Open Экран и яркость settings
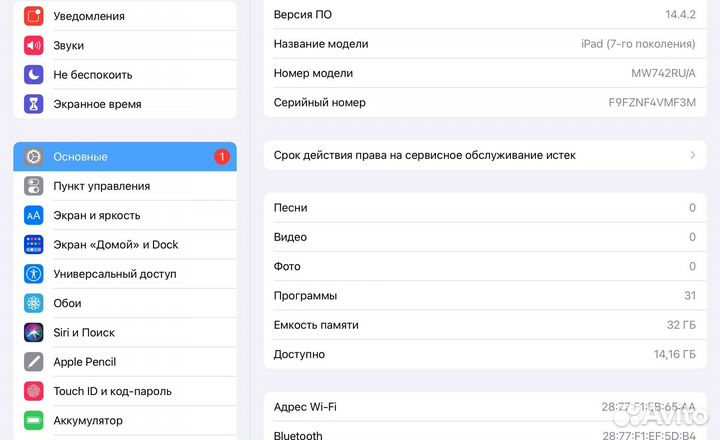 (x=125, y=215)
